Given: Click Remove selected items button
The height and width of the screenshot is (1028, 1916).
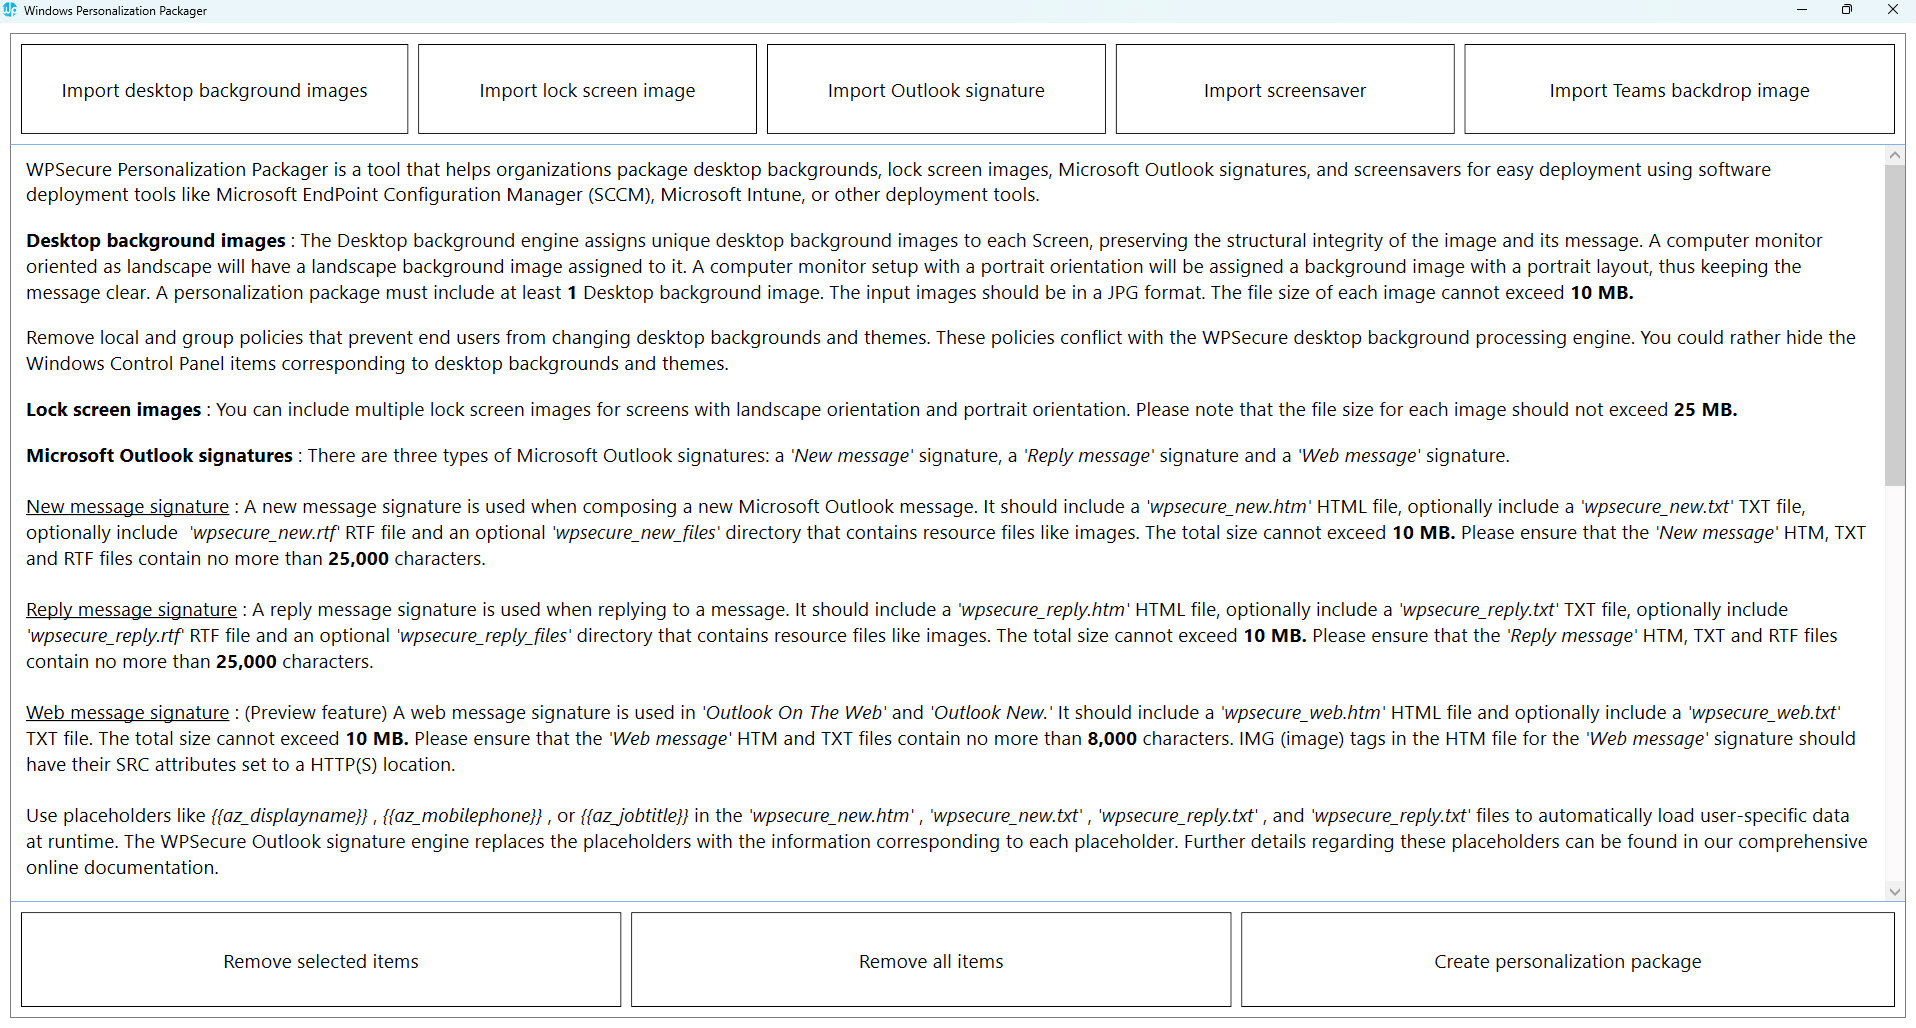Looking at the screenshot, I should click(321, 960).
